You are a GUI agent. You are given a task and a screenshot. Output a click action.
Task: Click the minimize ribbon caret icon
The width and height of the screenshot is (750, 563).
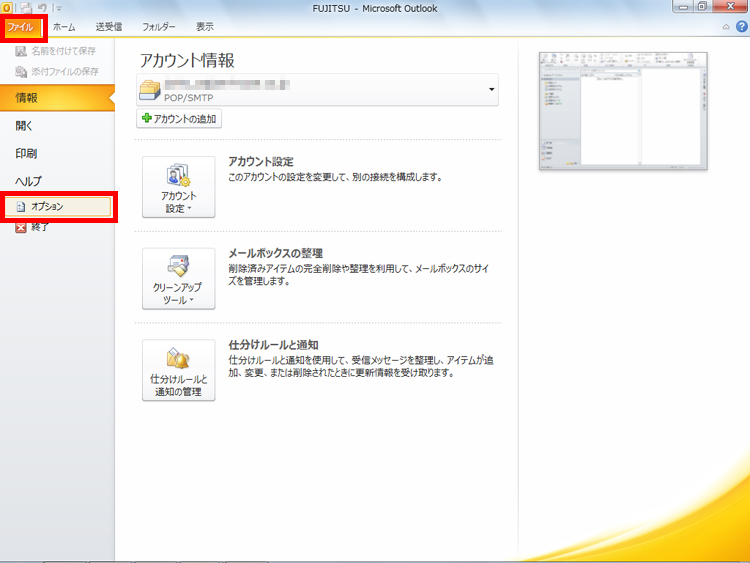[x=726, y=27]
